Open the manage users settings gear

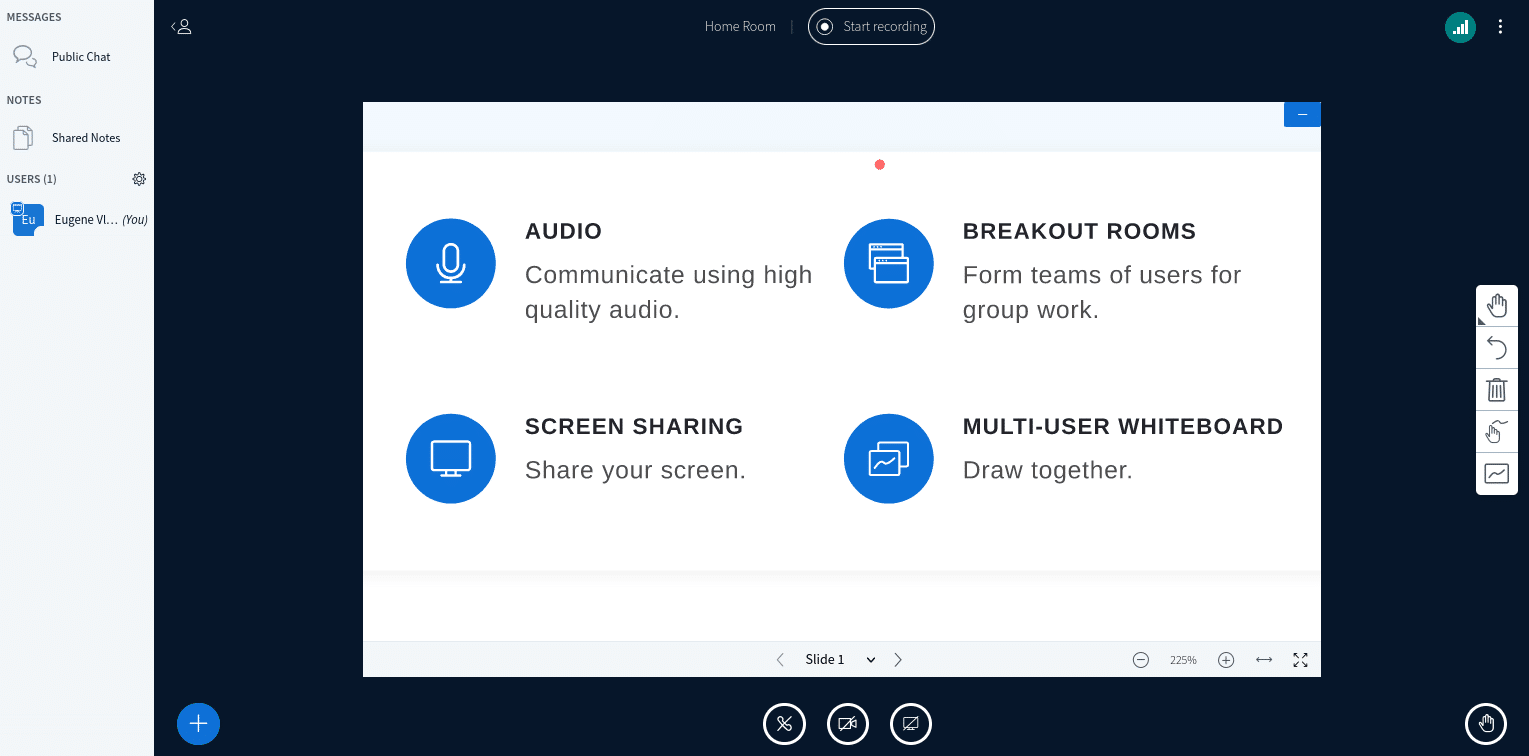tap(139, 179)
